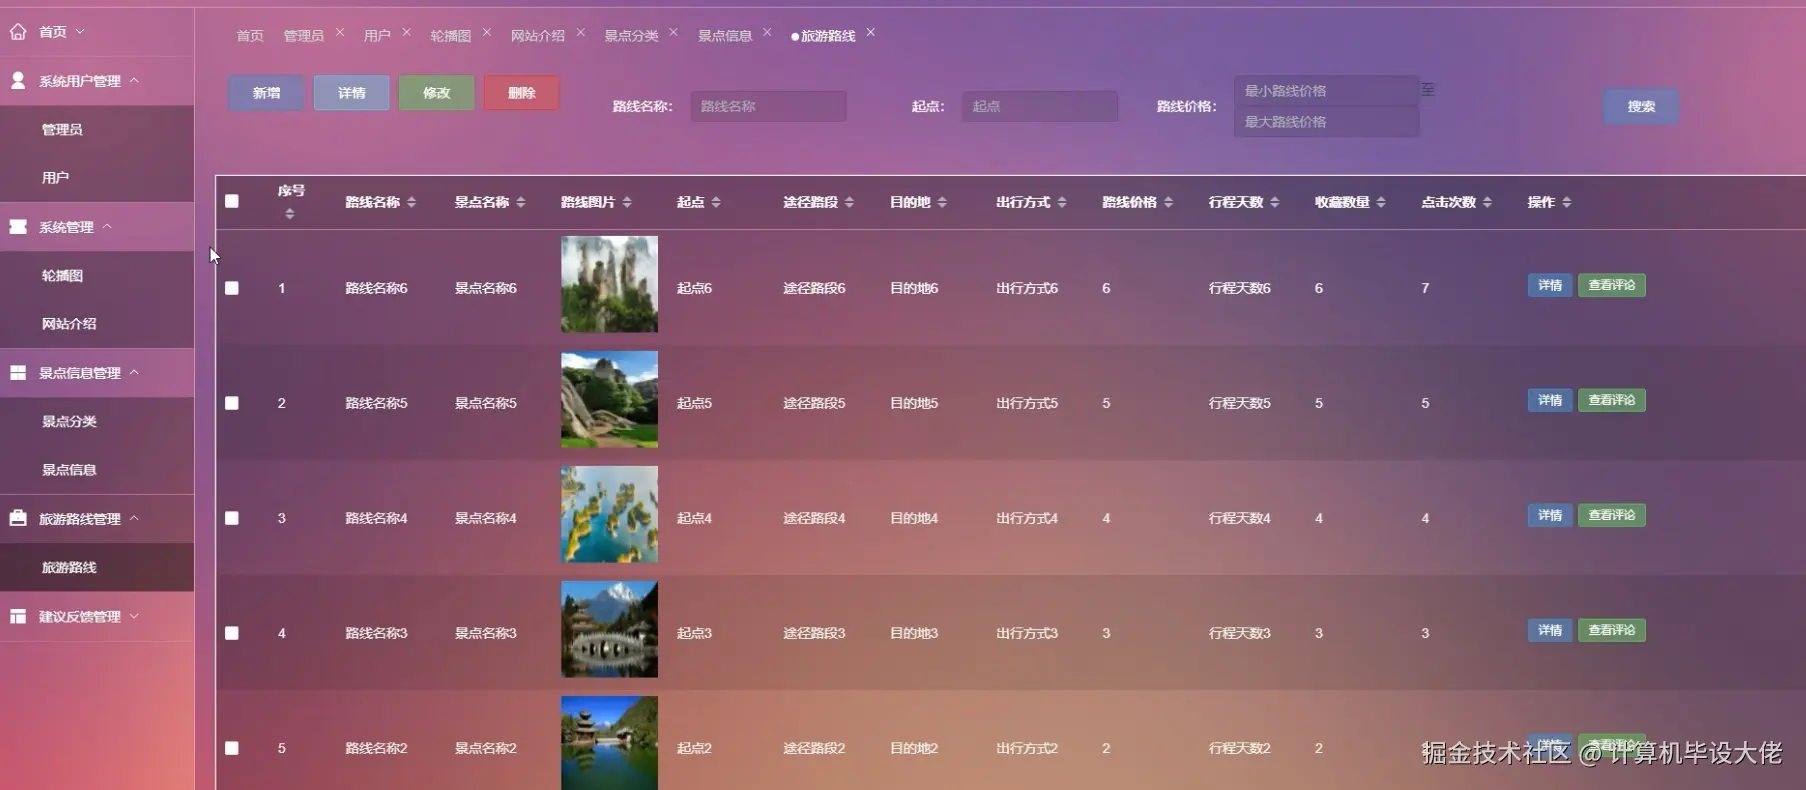Image resolution: width=1806 pixels, height=790 pixels.
Task: Focus the 最小路线价格 field
Action: (x=1326, y=91)
